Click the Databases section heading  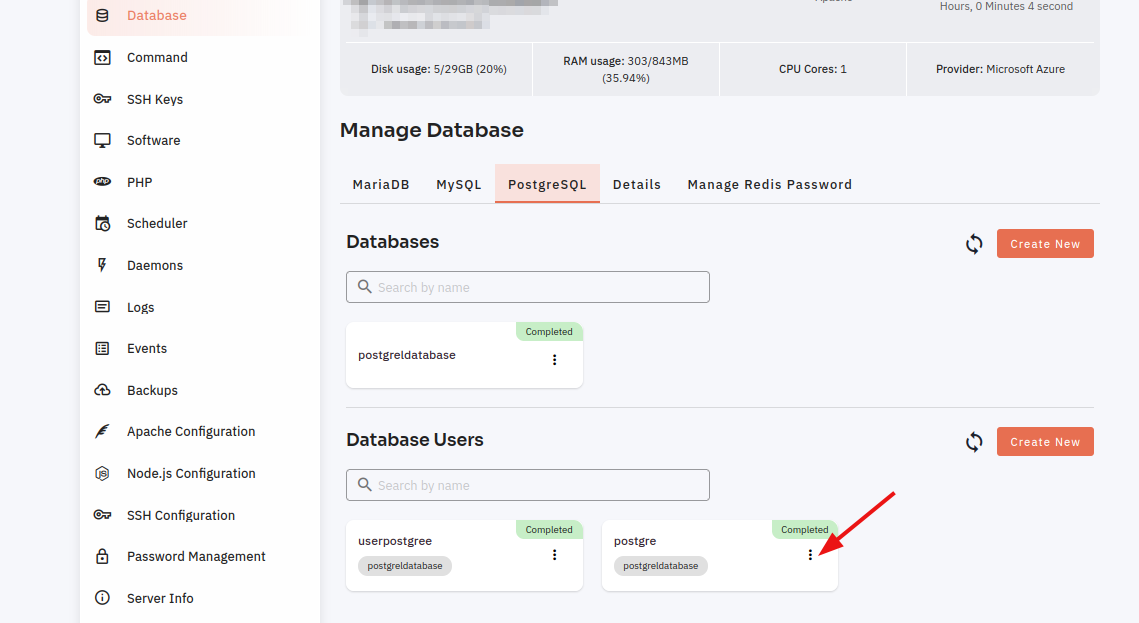click(x=392, y=242)
